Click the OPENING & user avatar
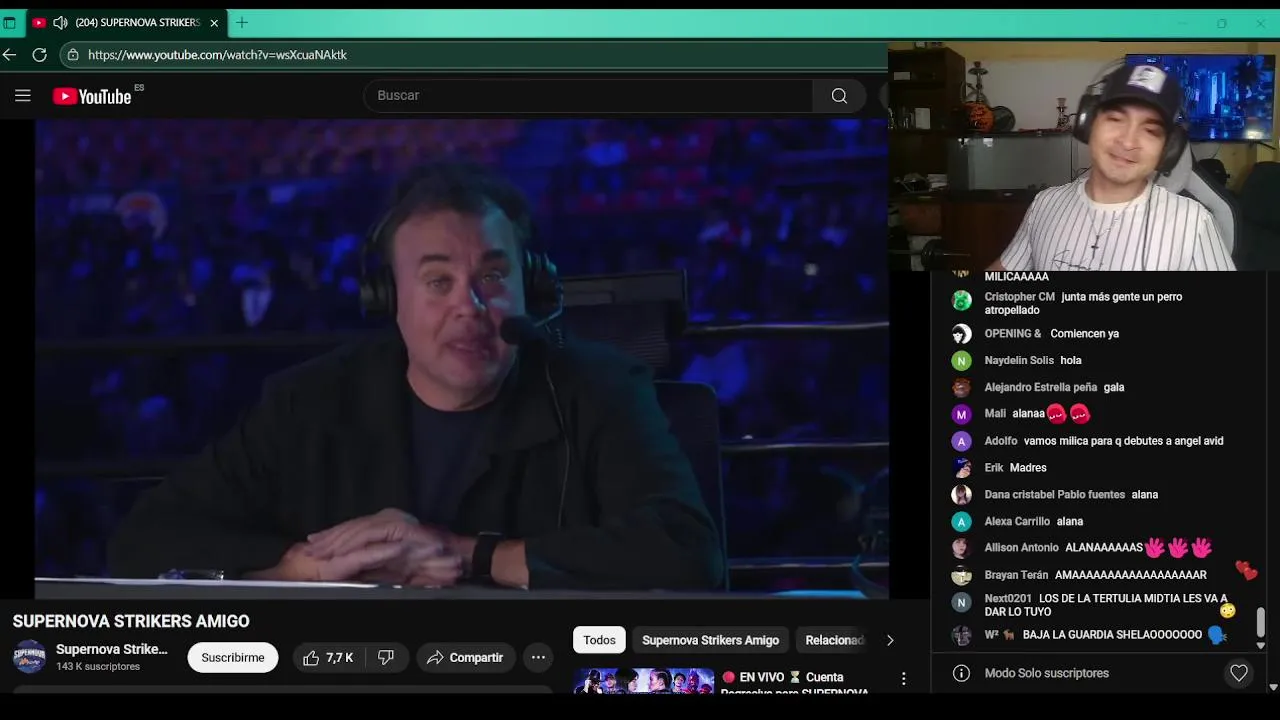 [x=961, y=334]
